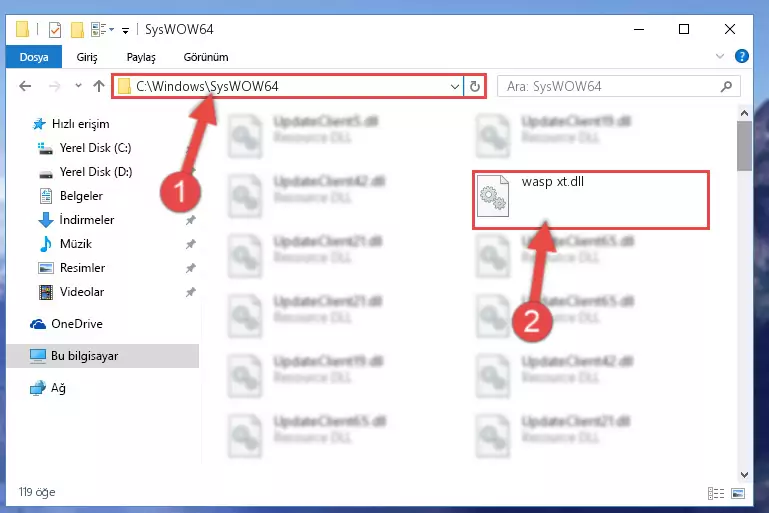This screenshot has width=769, height=513.
Task: Unpin Müzik using its pin icon
Action: (x=190, y=244)
